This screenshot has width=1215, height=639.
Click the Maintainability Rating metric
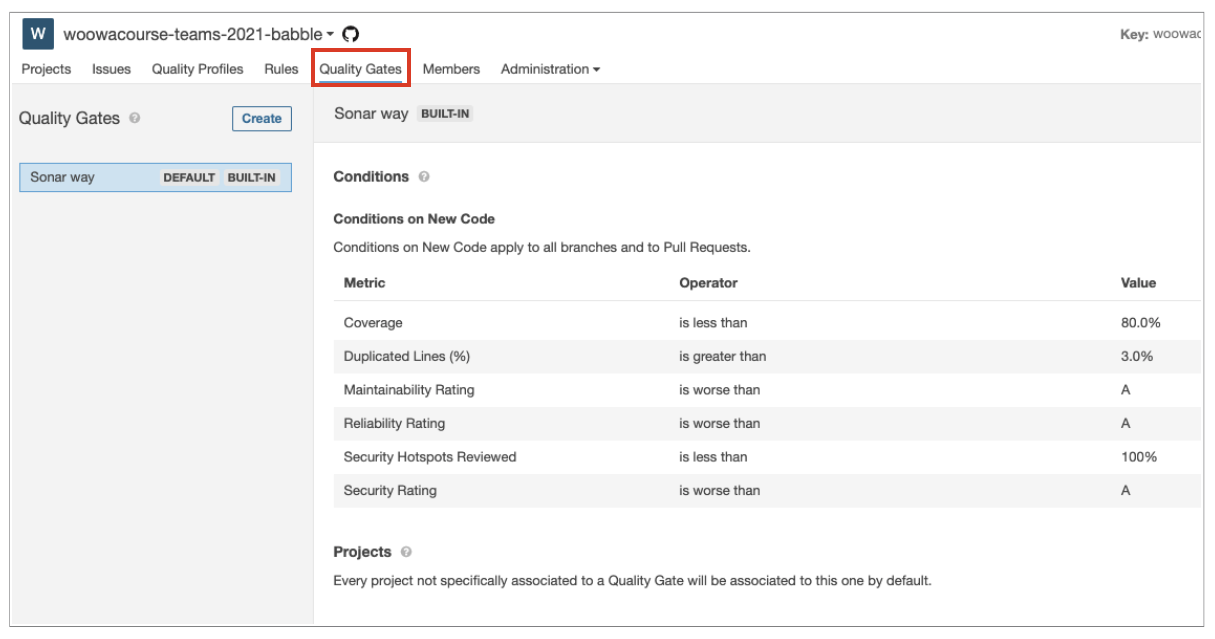click(x=409, y=390)
